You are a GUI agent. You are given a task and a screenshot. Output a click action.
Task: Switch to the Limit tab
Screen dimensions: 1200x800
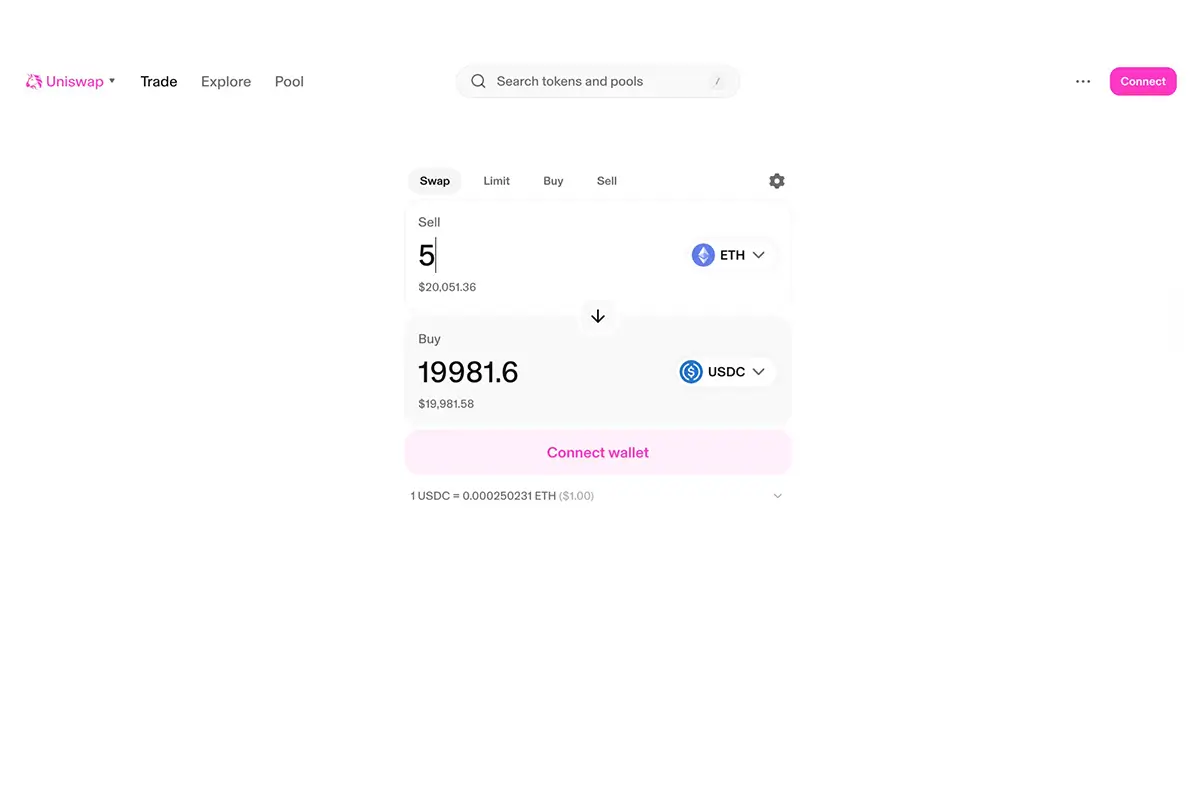pyautogui.click(x=497, y=181)
